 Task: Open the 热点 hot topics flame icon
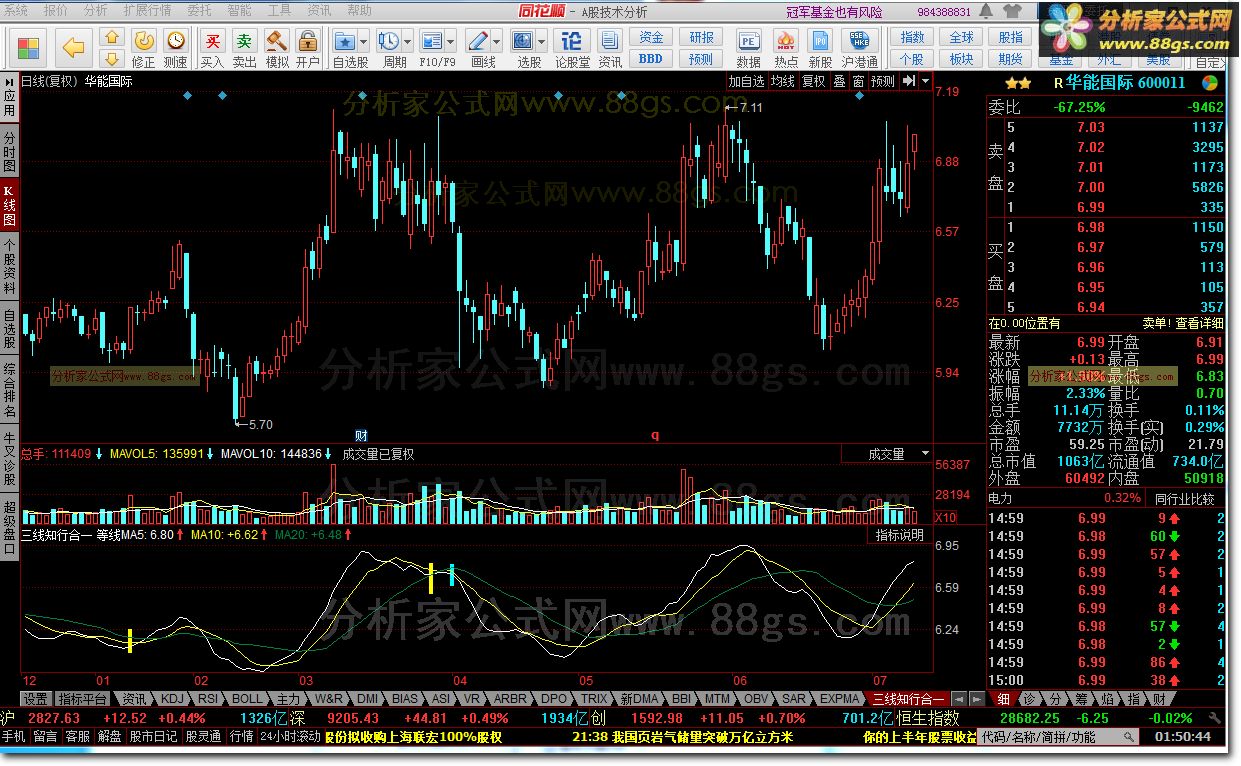coord(786,47)
